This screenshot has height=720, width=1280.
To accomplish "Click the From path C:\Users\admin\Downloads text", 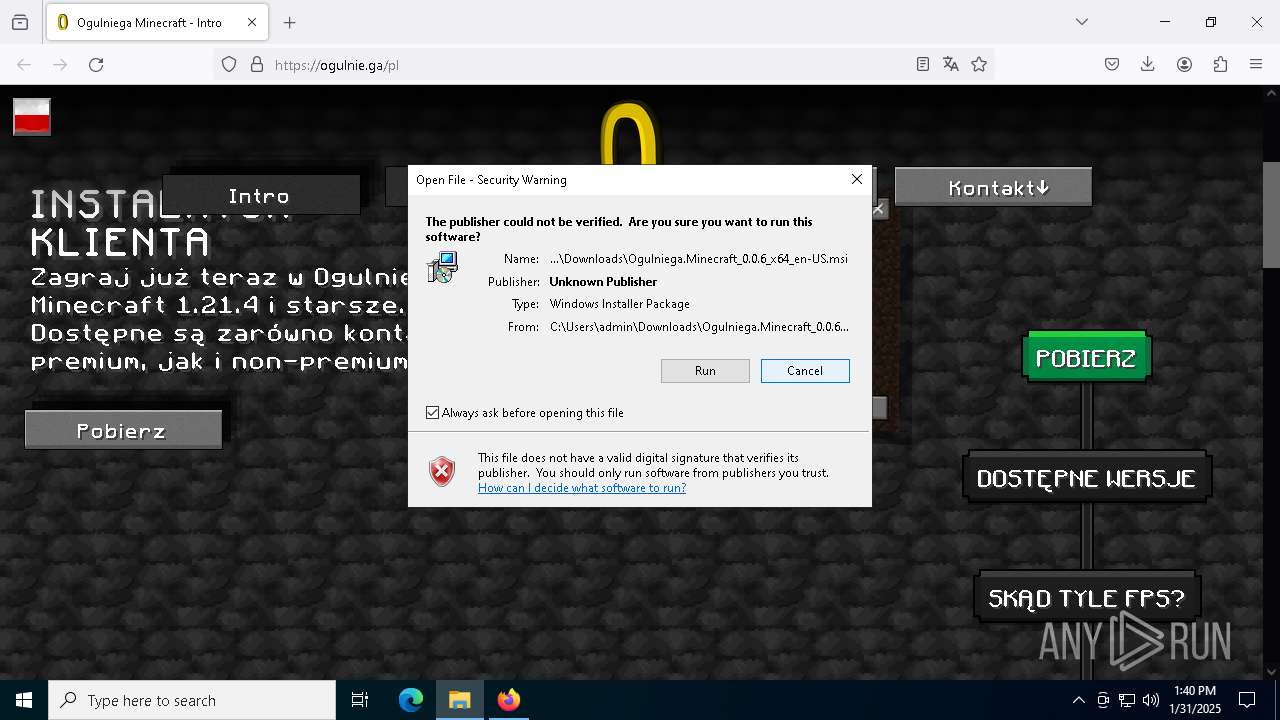I will tap(699, 327).
